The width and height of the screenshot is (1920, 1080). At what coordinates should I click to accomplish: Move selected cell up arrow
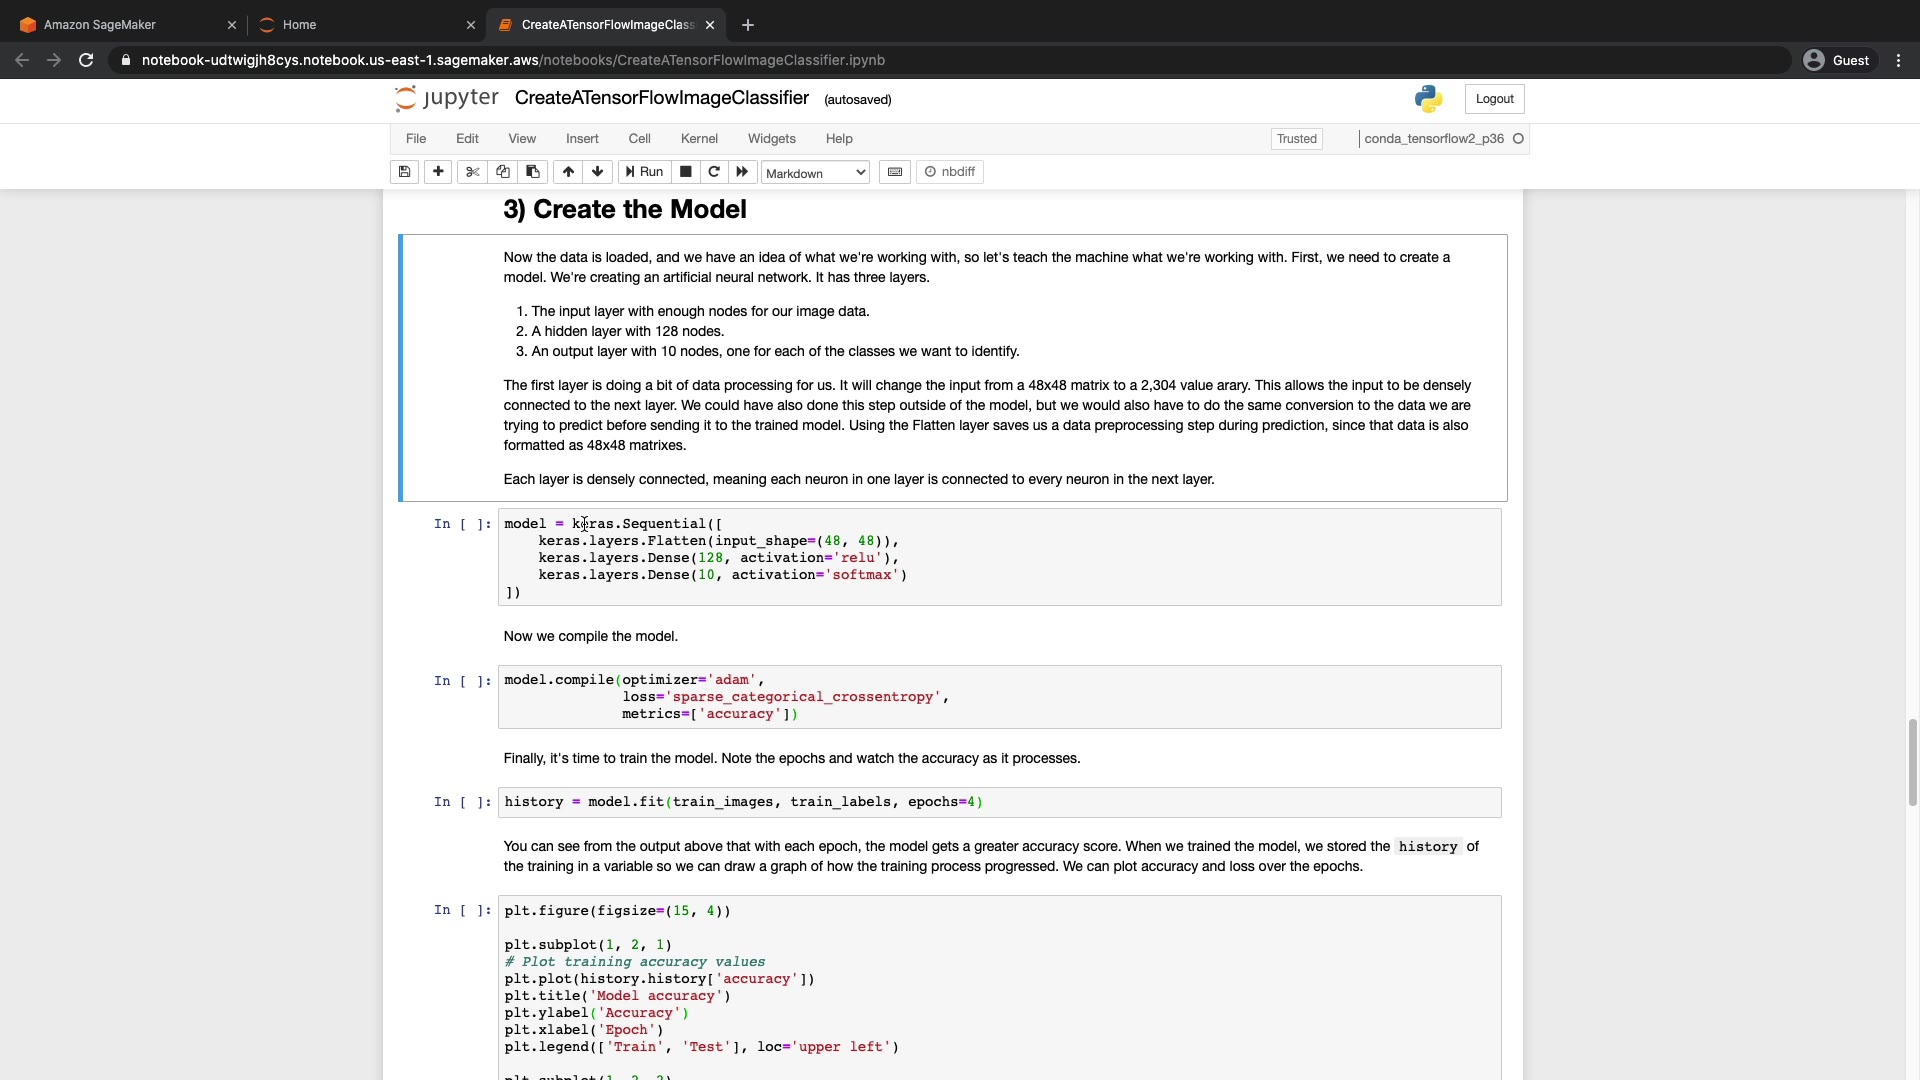tap(568, 172)
